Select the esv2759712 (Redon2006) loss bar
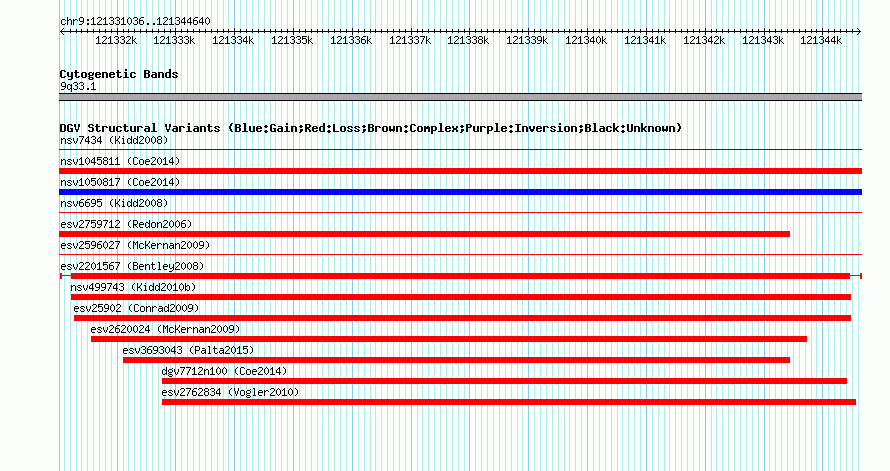Image resolution: width=890 pixels, height=471 pixels. (425, 234)
